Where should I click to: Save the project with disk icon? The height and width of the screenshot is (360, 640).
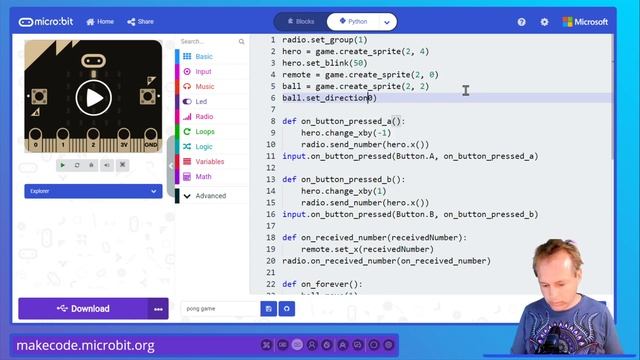(x=269, y=309)
